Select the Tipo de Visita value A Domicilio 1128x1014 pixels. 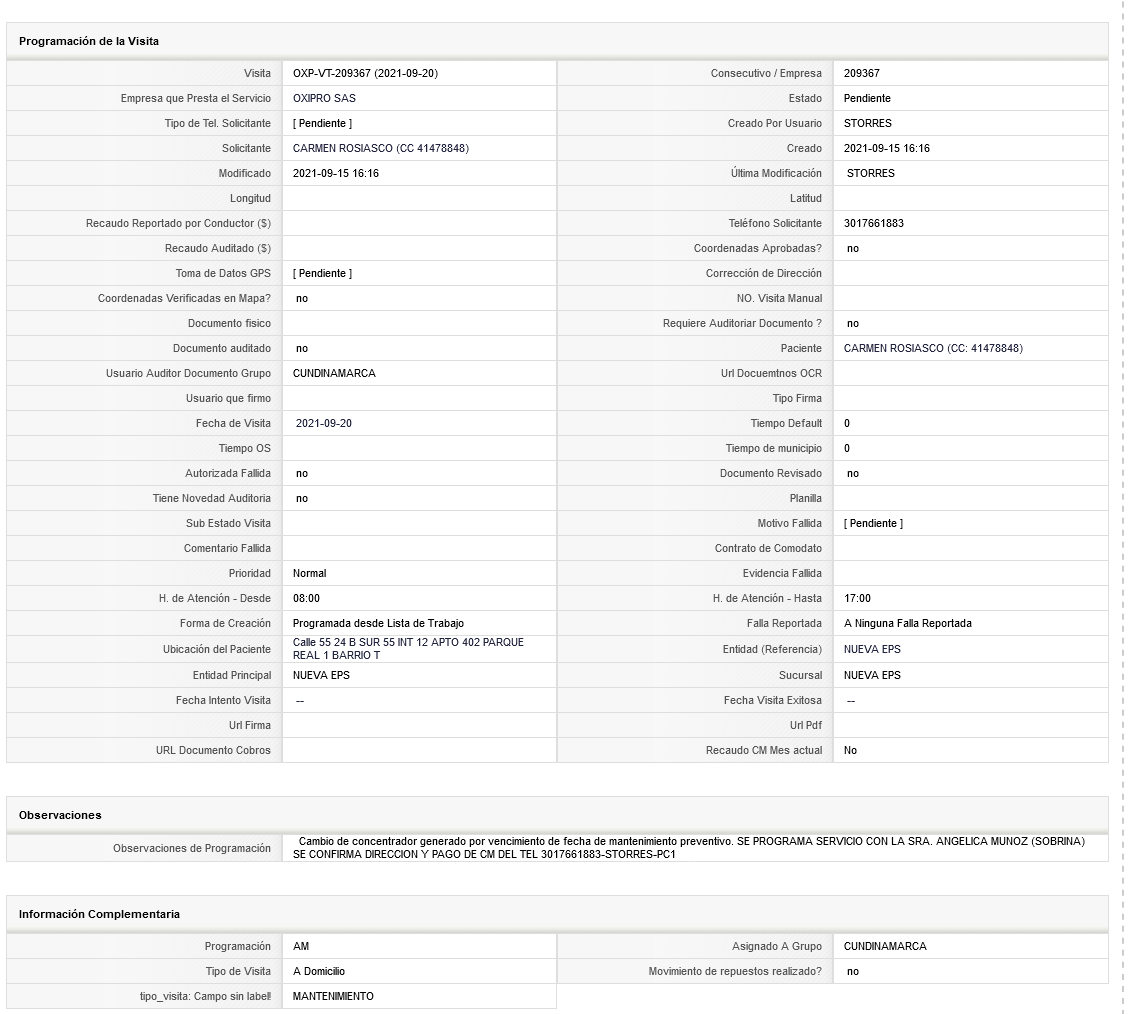click(319, 972)
